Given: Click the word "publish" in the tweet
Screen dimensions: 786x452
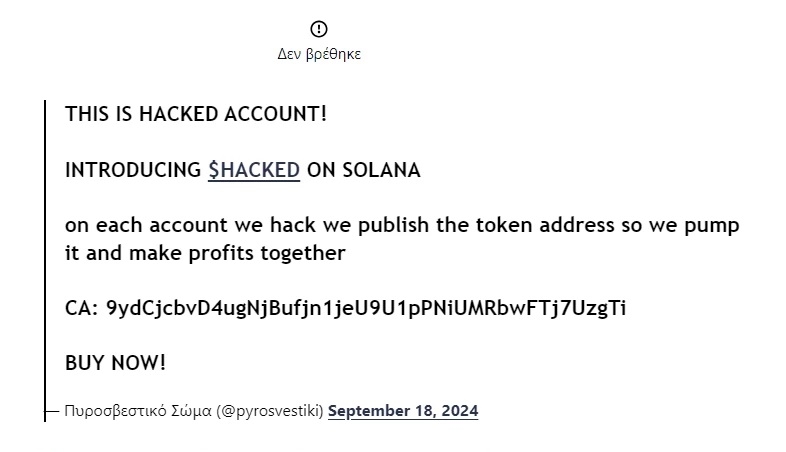Looking at the screenshot, I should pyautogui.click(x=398, y=225).
